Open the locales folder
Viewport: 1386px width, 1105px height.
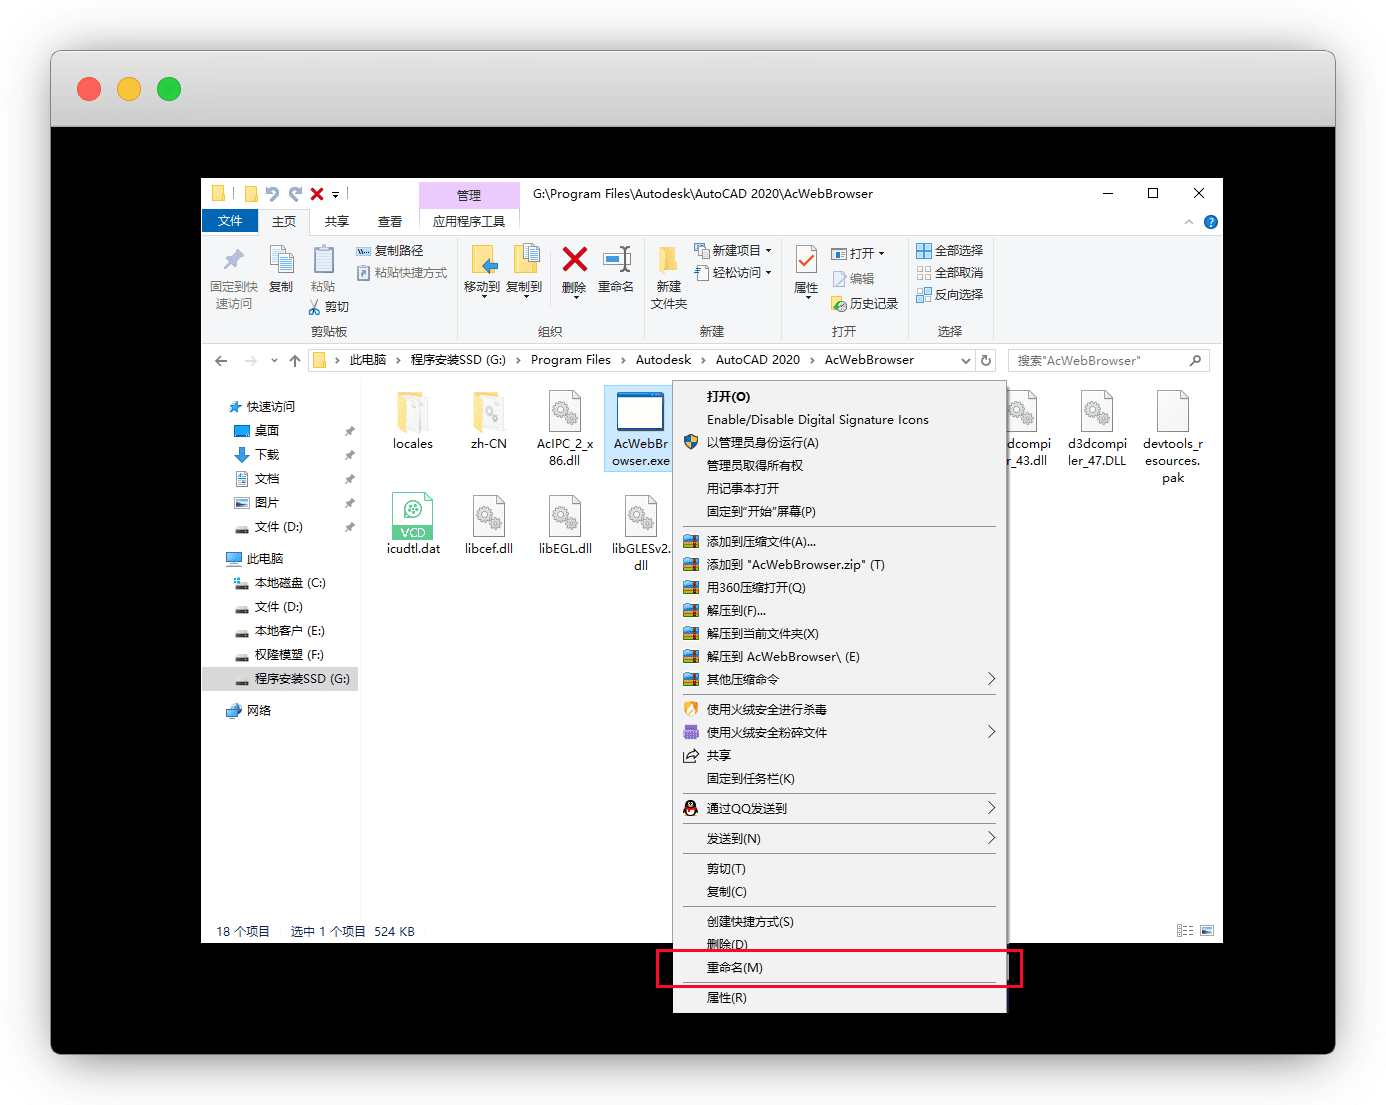pyautogui.click(x=412, y=413)
